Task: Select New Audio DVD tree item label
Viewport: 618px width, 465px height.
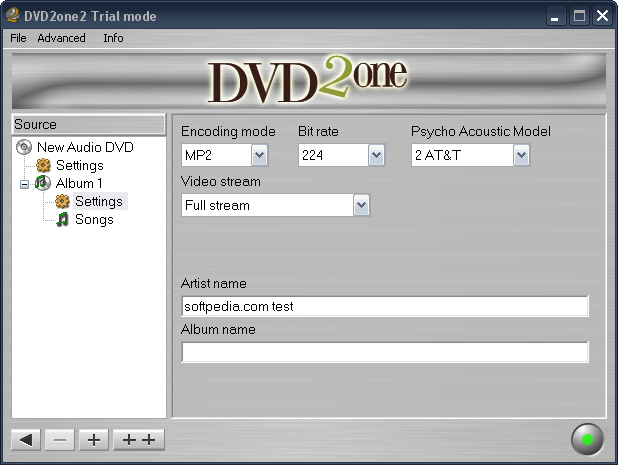Action: [85, 147]
